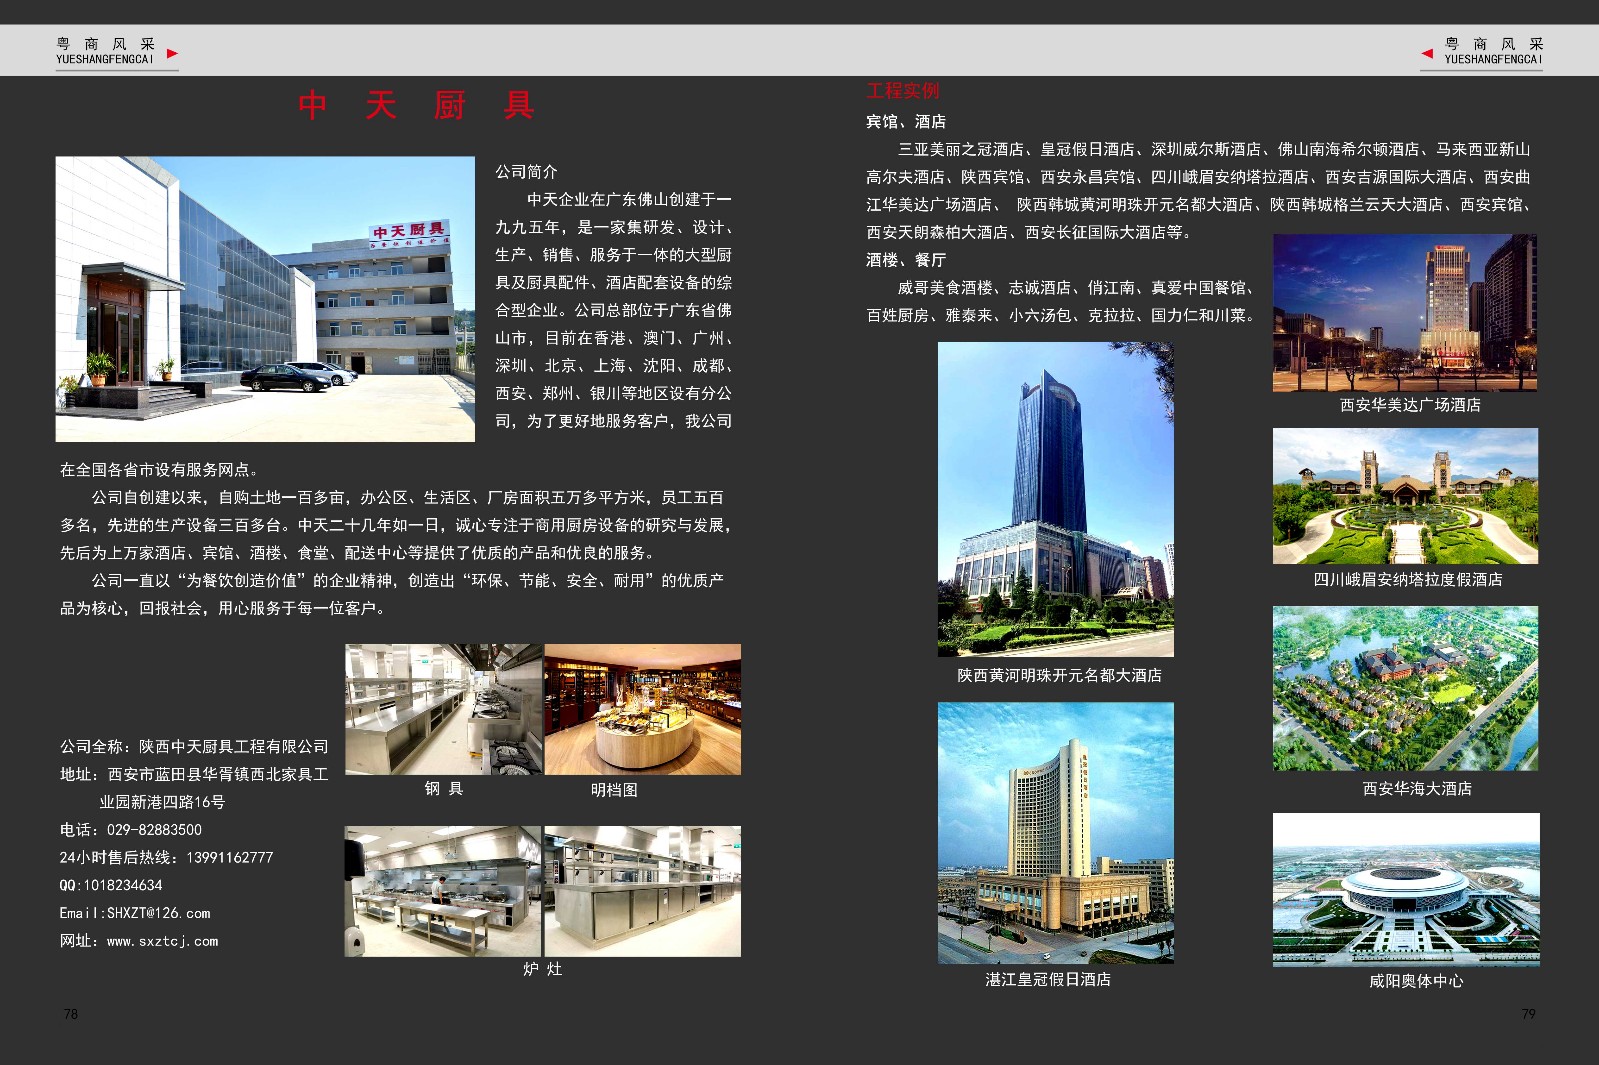Open the 西安华海大酒店 aerial photo
1599x1065 pixels.
click(1405, 688)
